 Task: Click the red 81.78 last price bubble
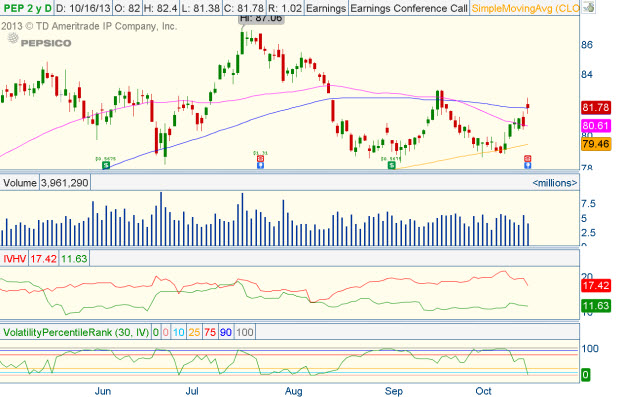pos(596,108)
